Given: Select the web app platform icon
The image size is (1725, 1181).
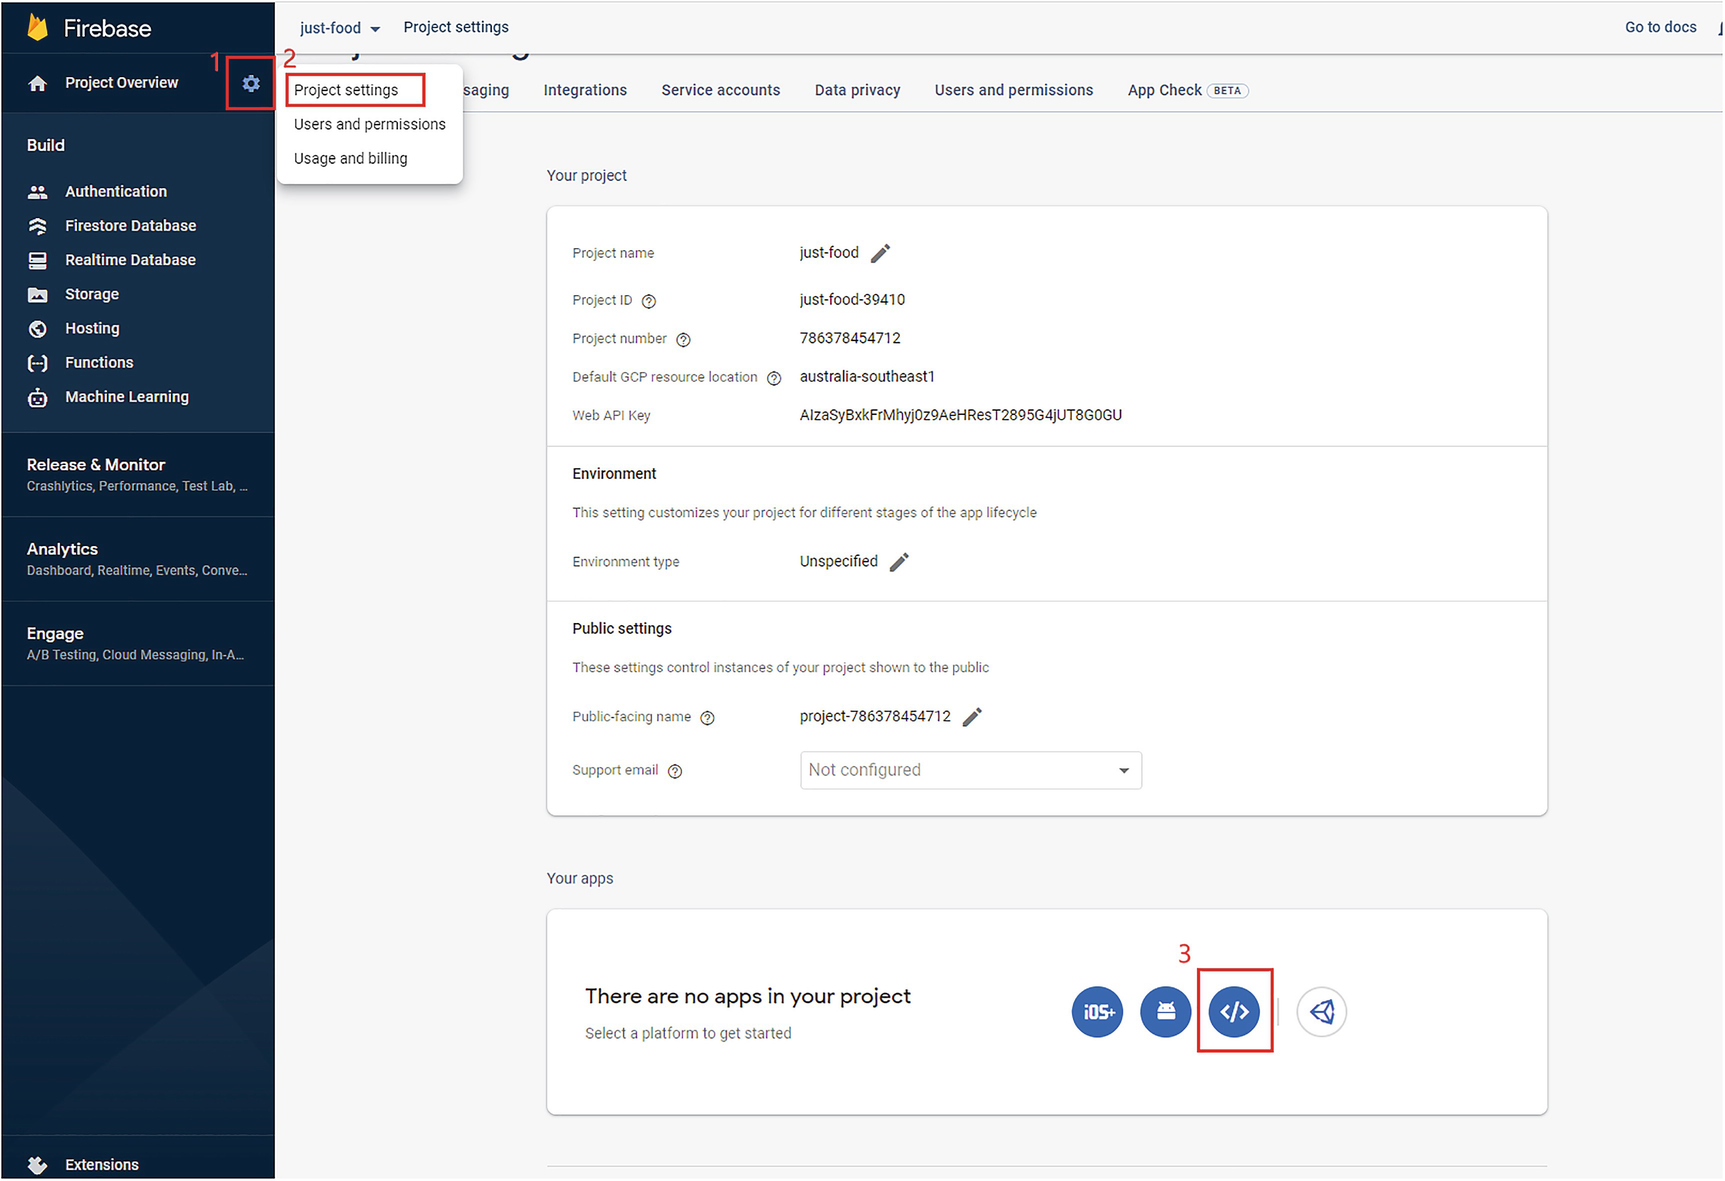Looking at the screenshot, I should pyautogui.click(x=1234, y=1012).
